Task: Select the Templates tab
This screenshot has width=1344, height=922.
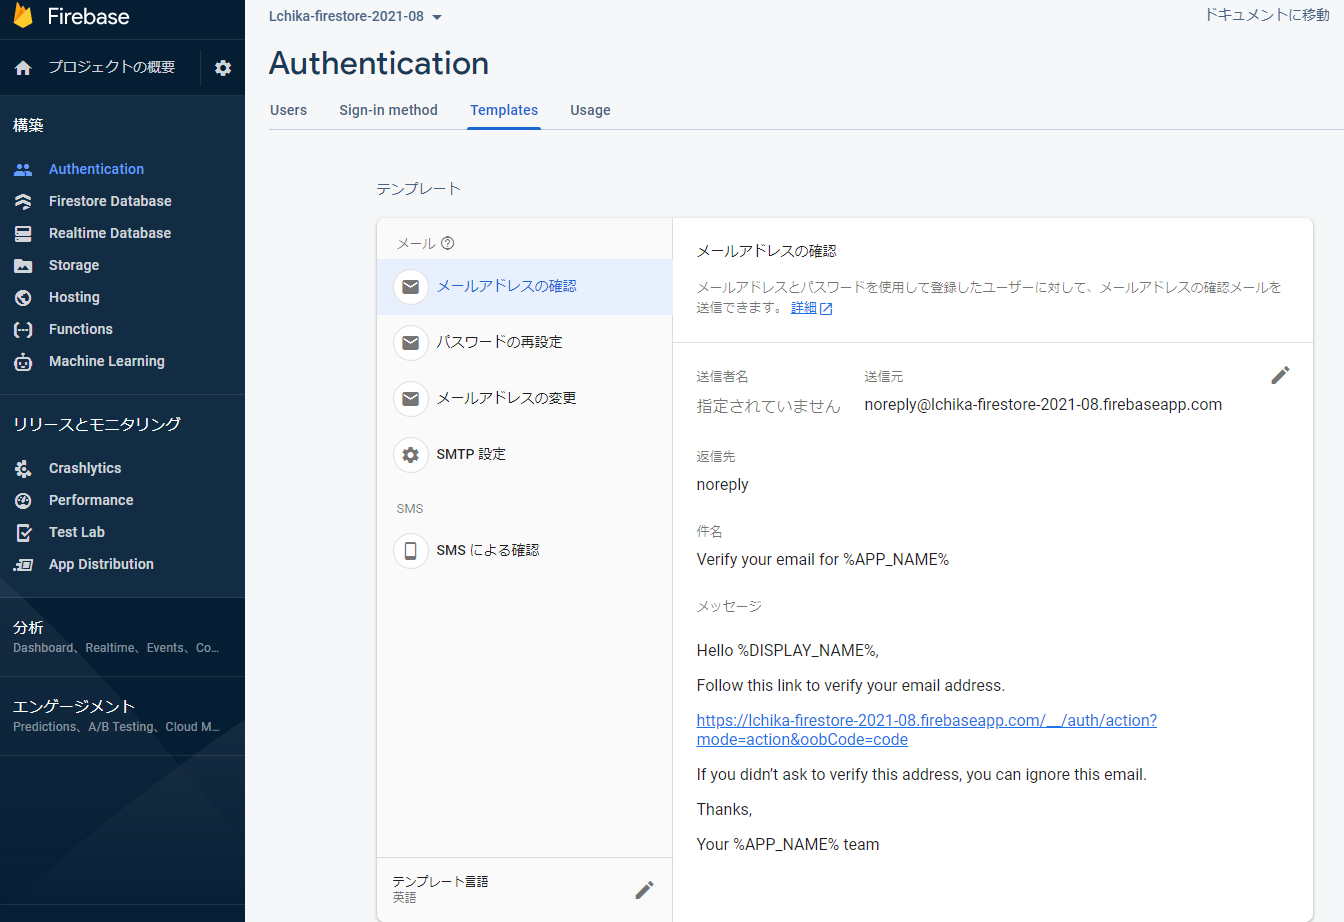Action: [x=504, y=110]
